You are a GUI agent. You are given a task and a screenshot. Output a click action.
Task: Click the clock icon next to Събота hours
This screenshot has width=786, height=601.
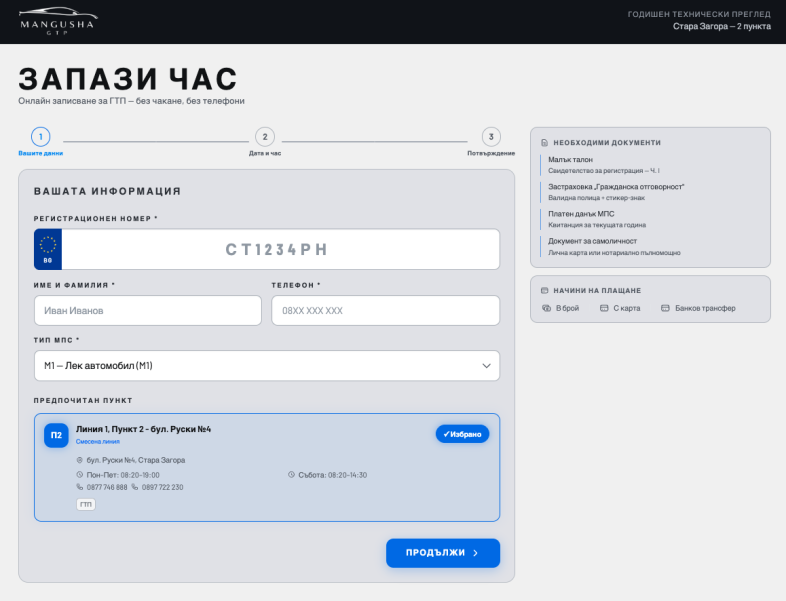click(x=291, y=475)
